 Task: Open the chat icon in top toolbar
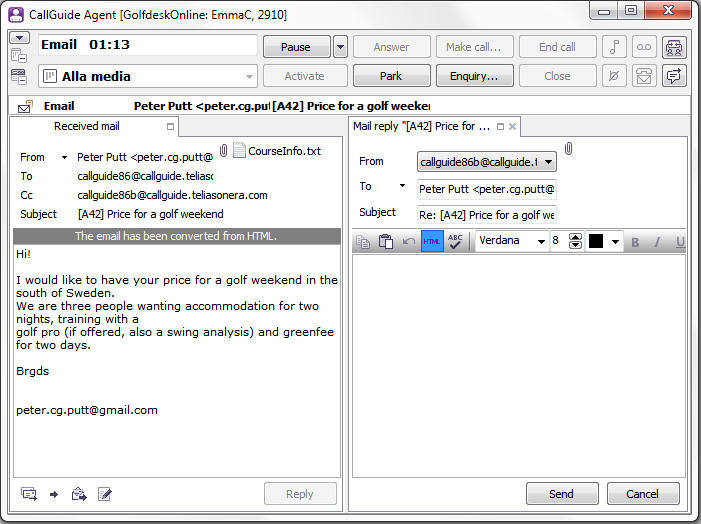[x=674, y=76]
